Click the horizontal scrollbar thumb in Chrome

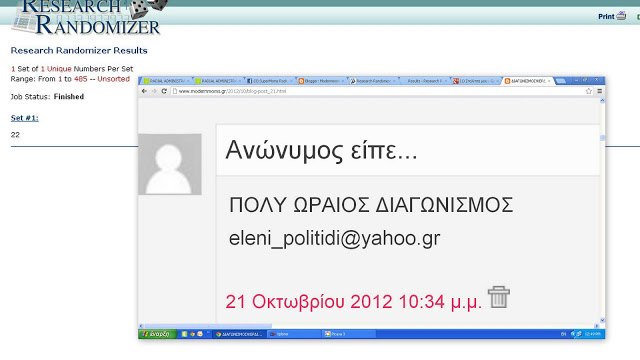208,326
